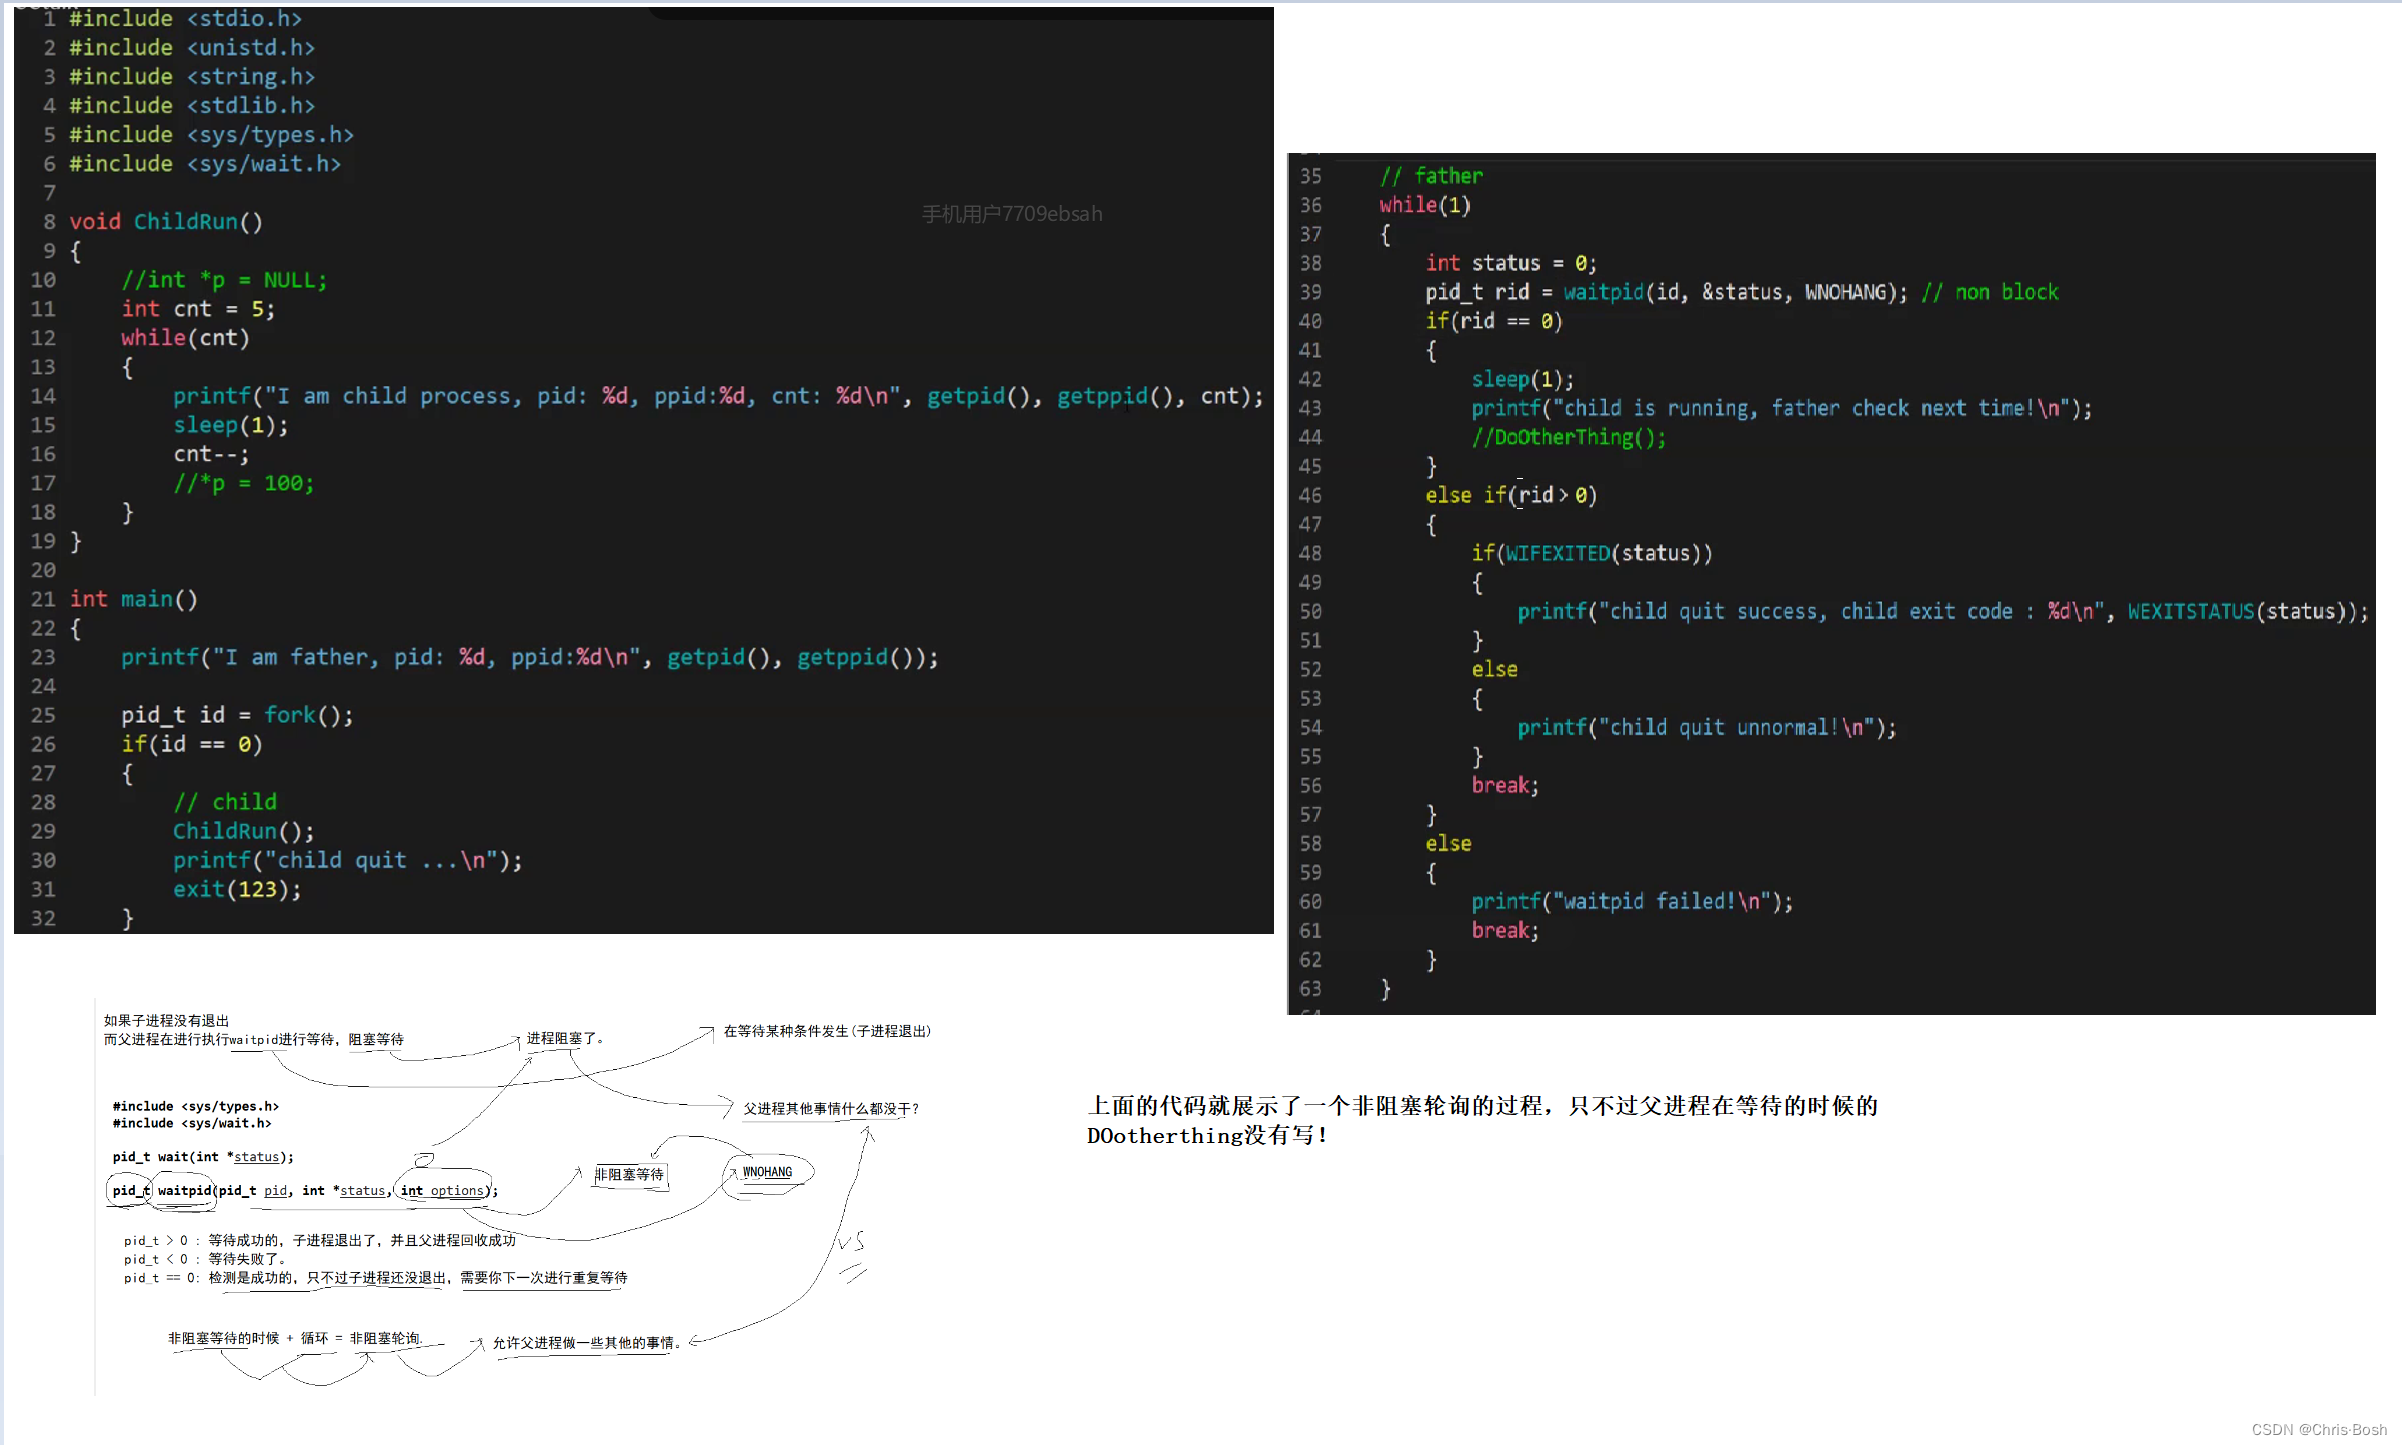This screenshot has height=1445, width=2402.
Task: Click "while(cnt)" on line 12
Action: click(x=185, y=338)
